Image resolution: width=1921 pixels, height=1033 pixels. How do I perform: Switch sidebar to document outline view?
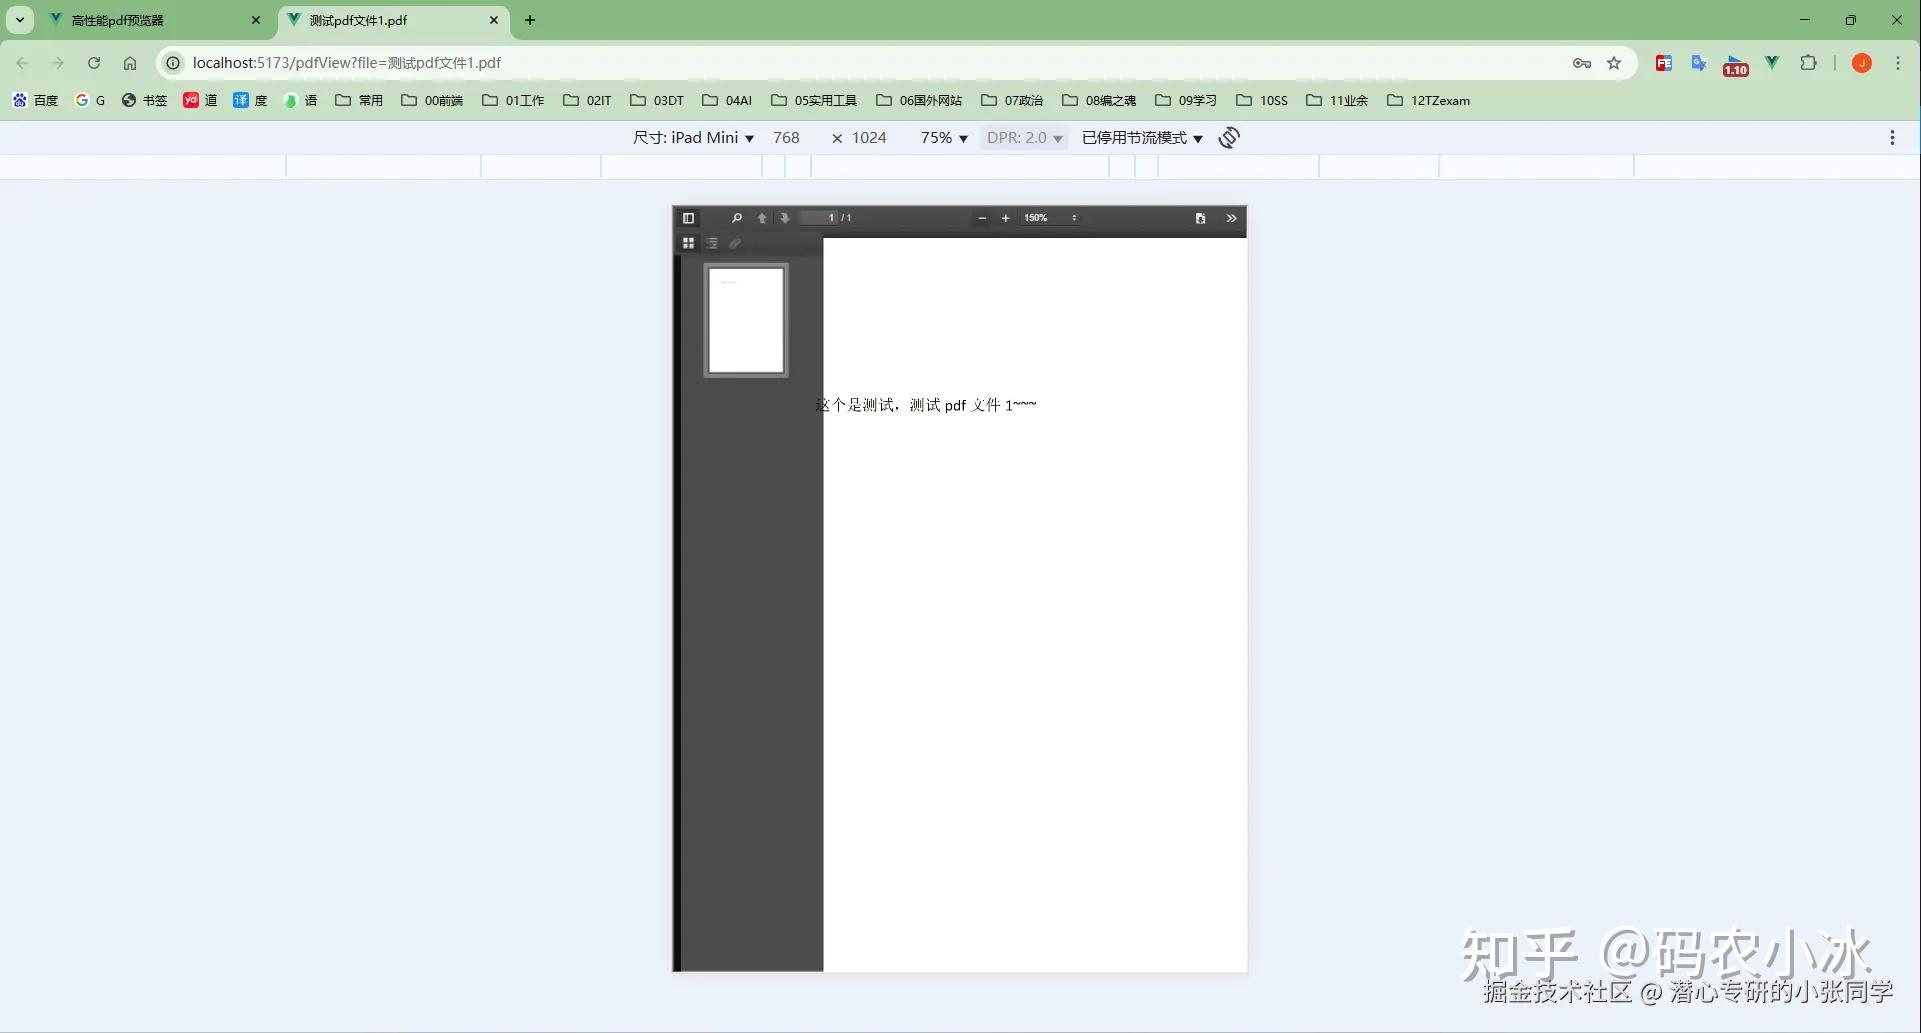712,243
